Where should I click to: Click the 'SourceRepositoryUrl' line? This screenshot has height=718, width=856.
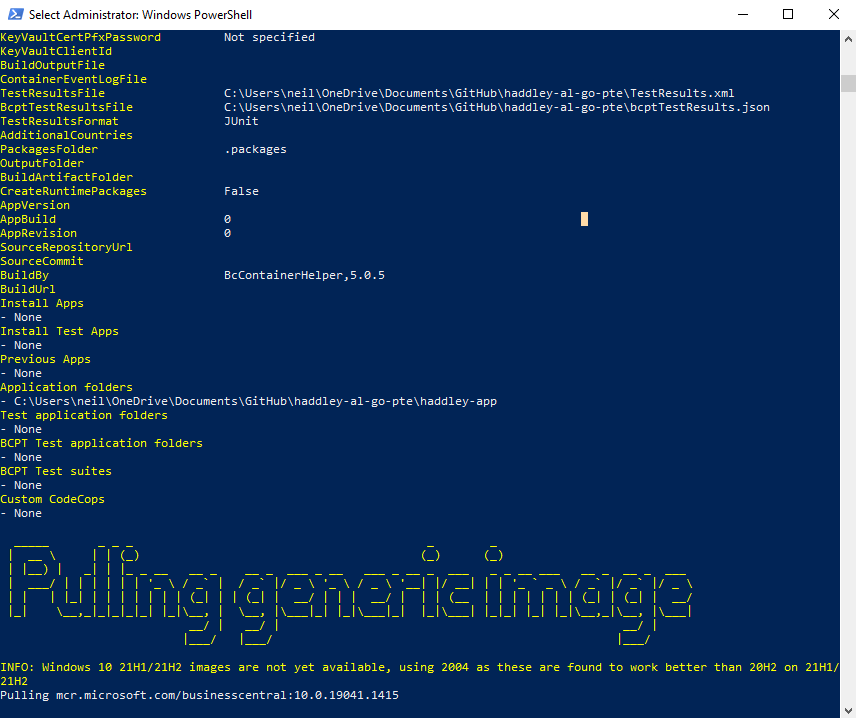pyautogui.click(x=67, y=247)
